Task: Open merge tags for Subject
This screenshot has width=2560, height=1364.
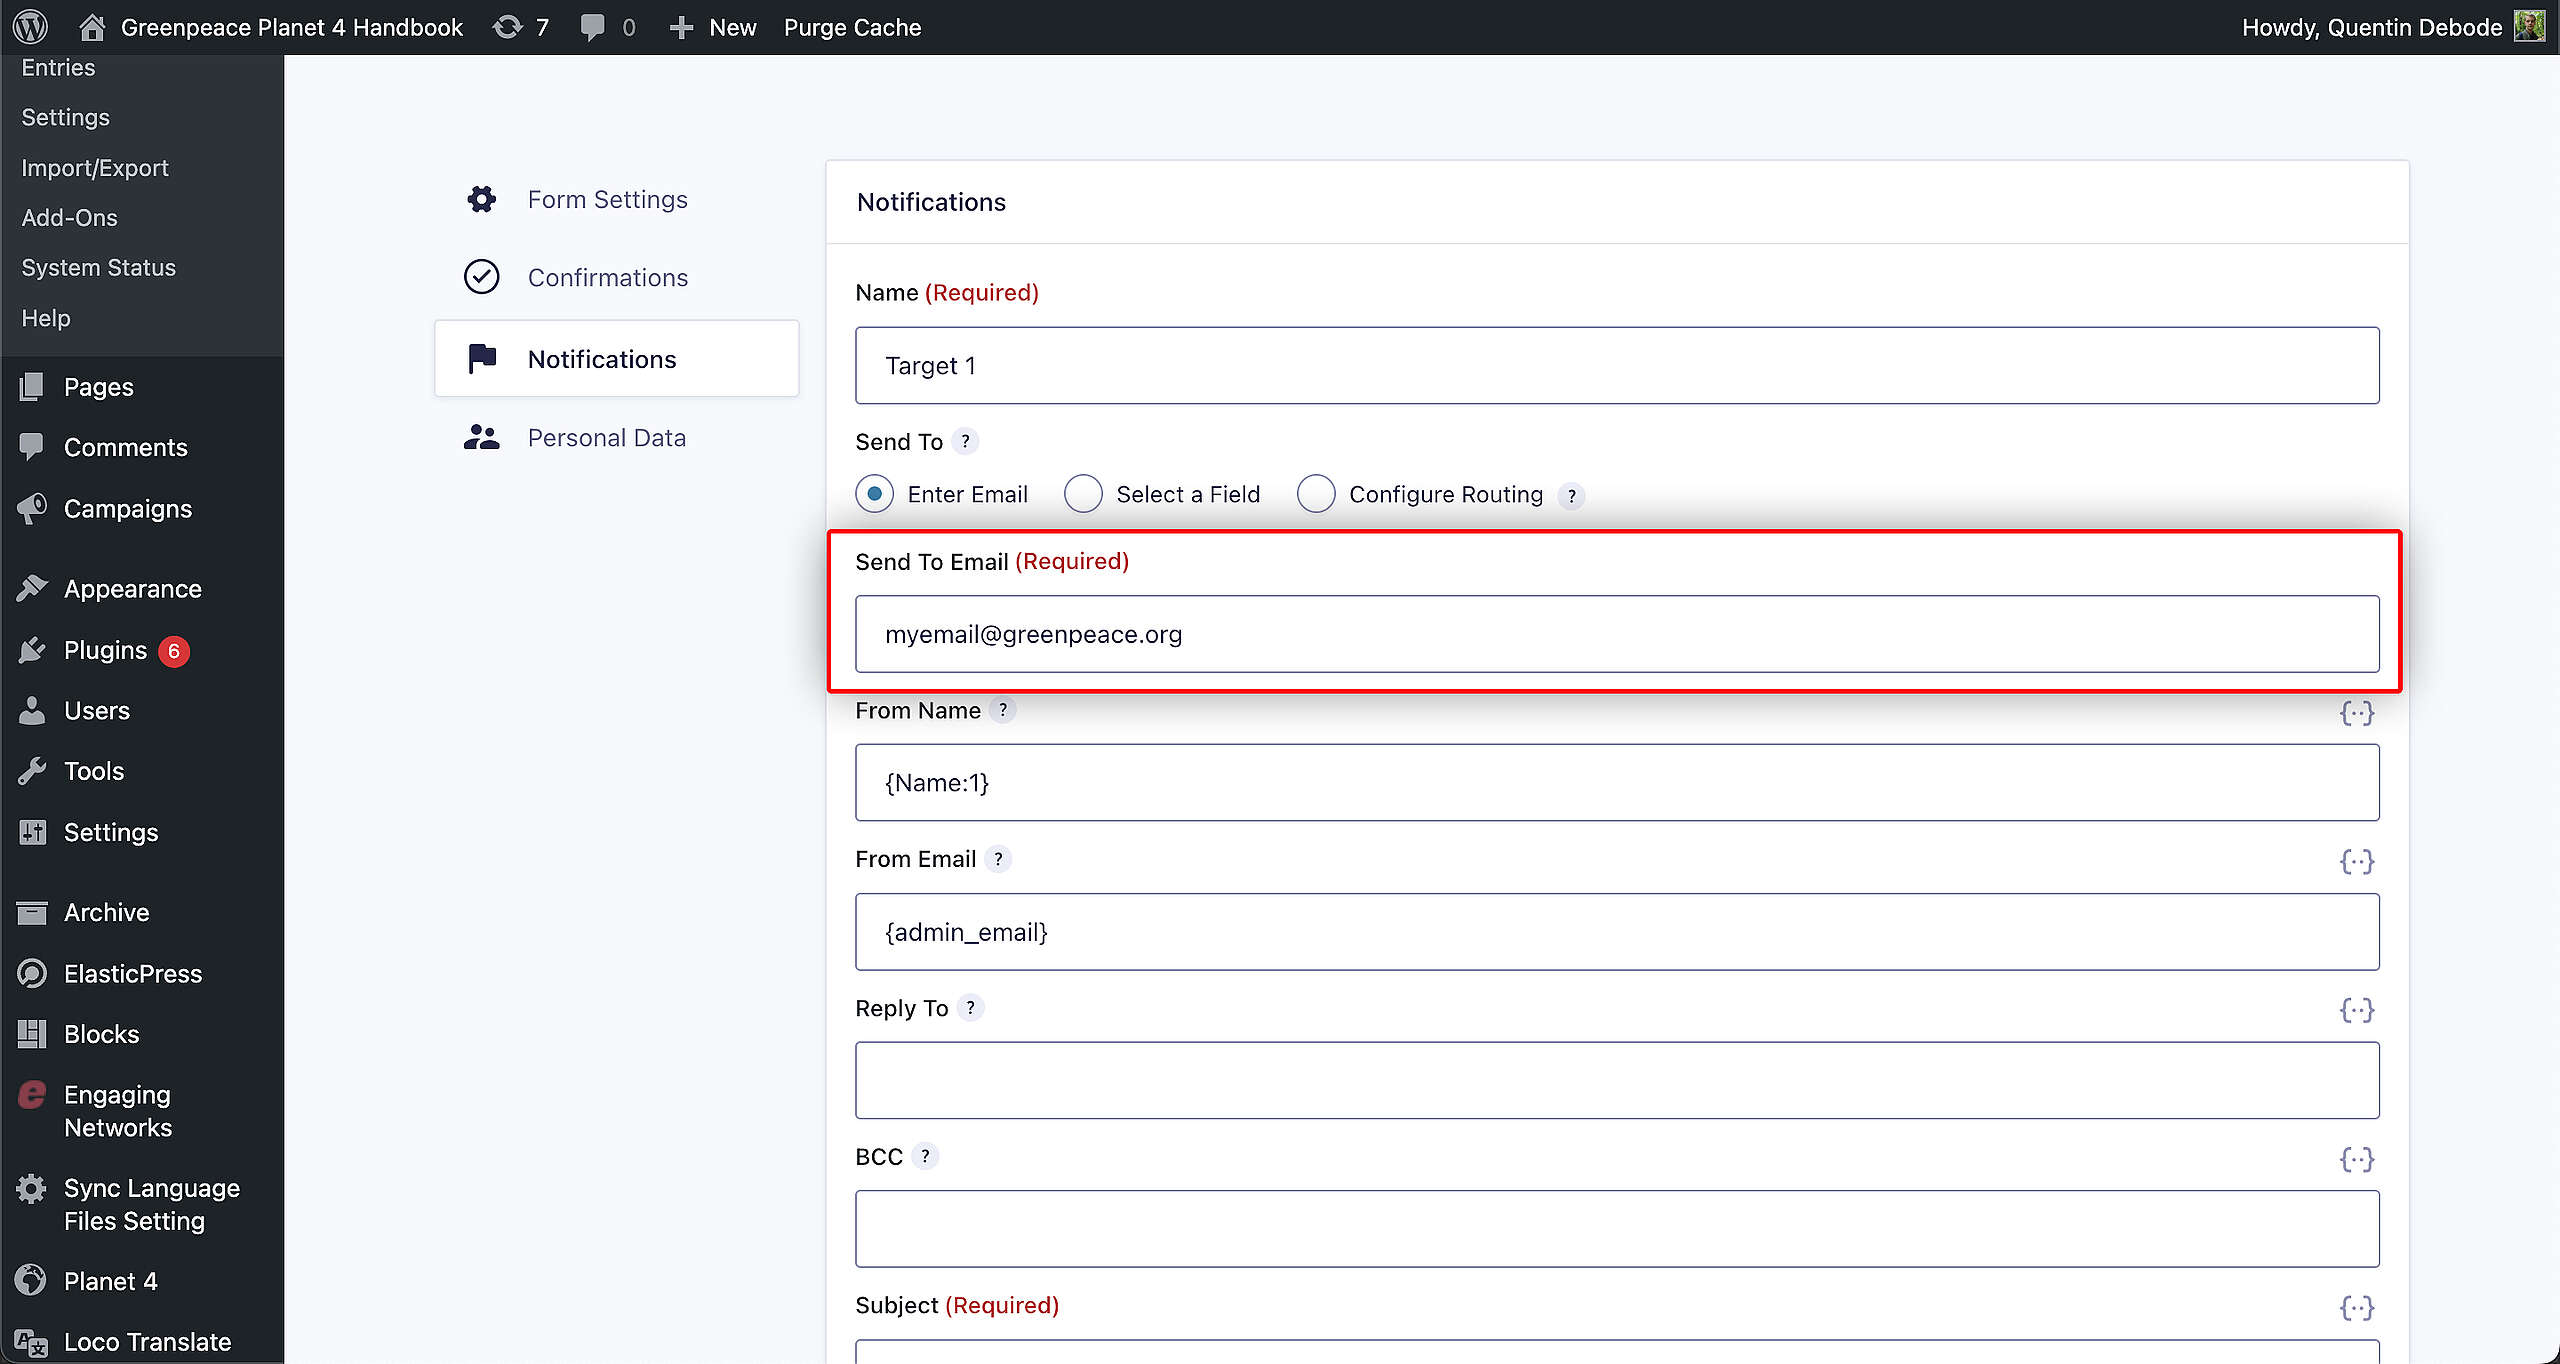Action: [2357, 1307]
